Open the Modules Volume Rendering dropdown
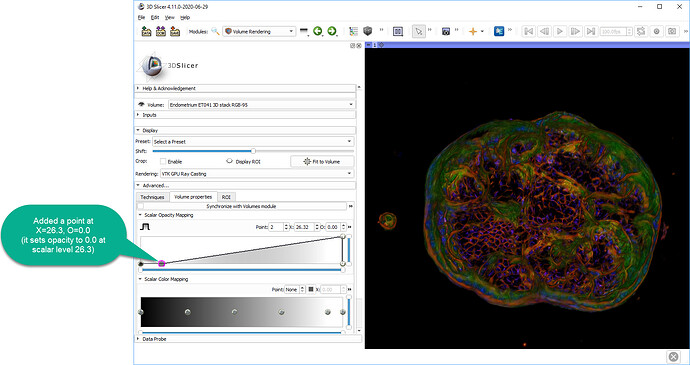 (259, 31)
